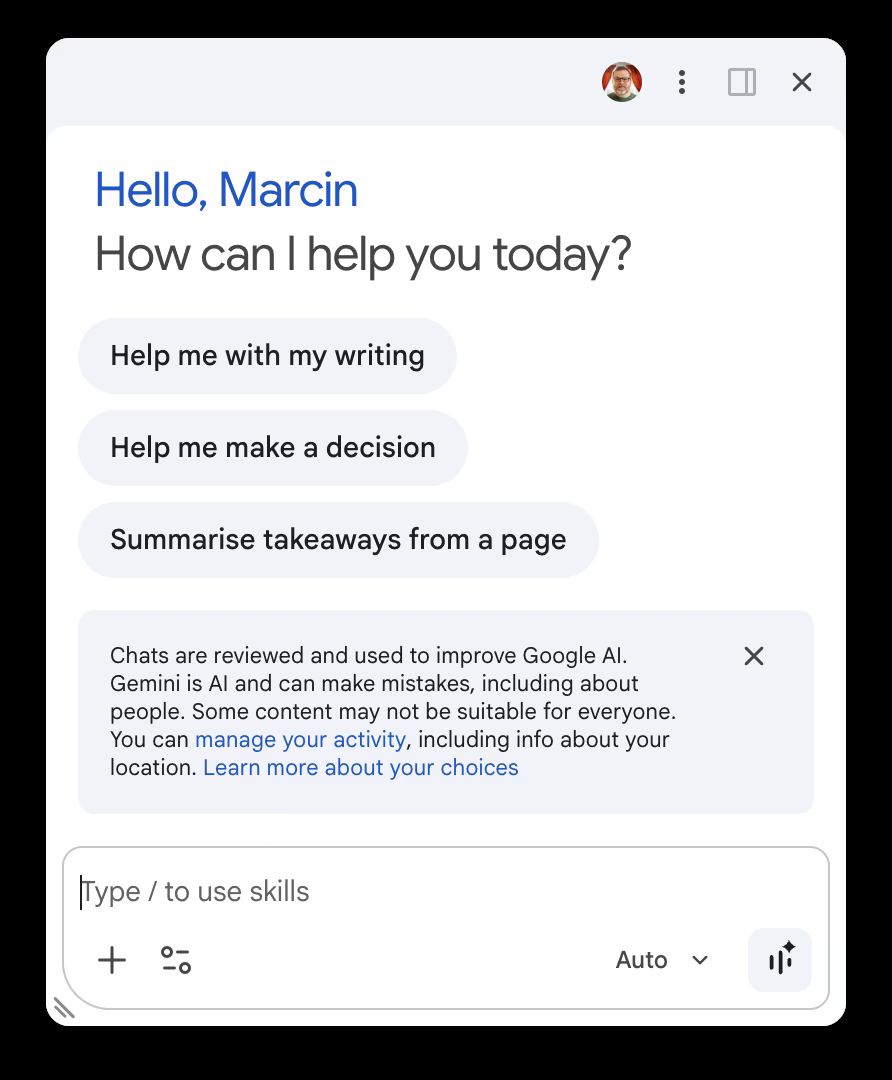Toggle the side panel layout icon

click(x=742, y=82)
